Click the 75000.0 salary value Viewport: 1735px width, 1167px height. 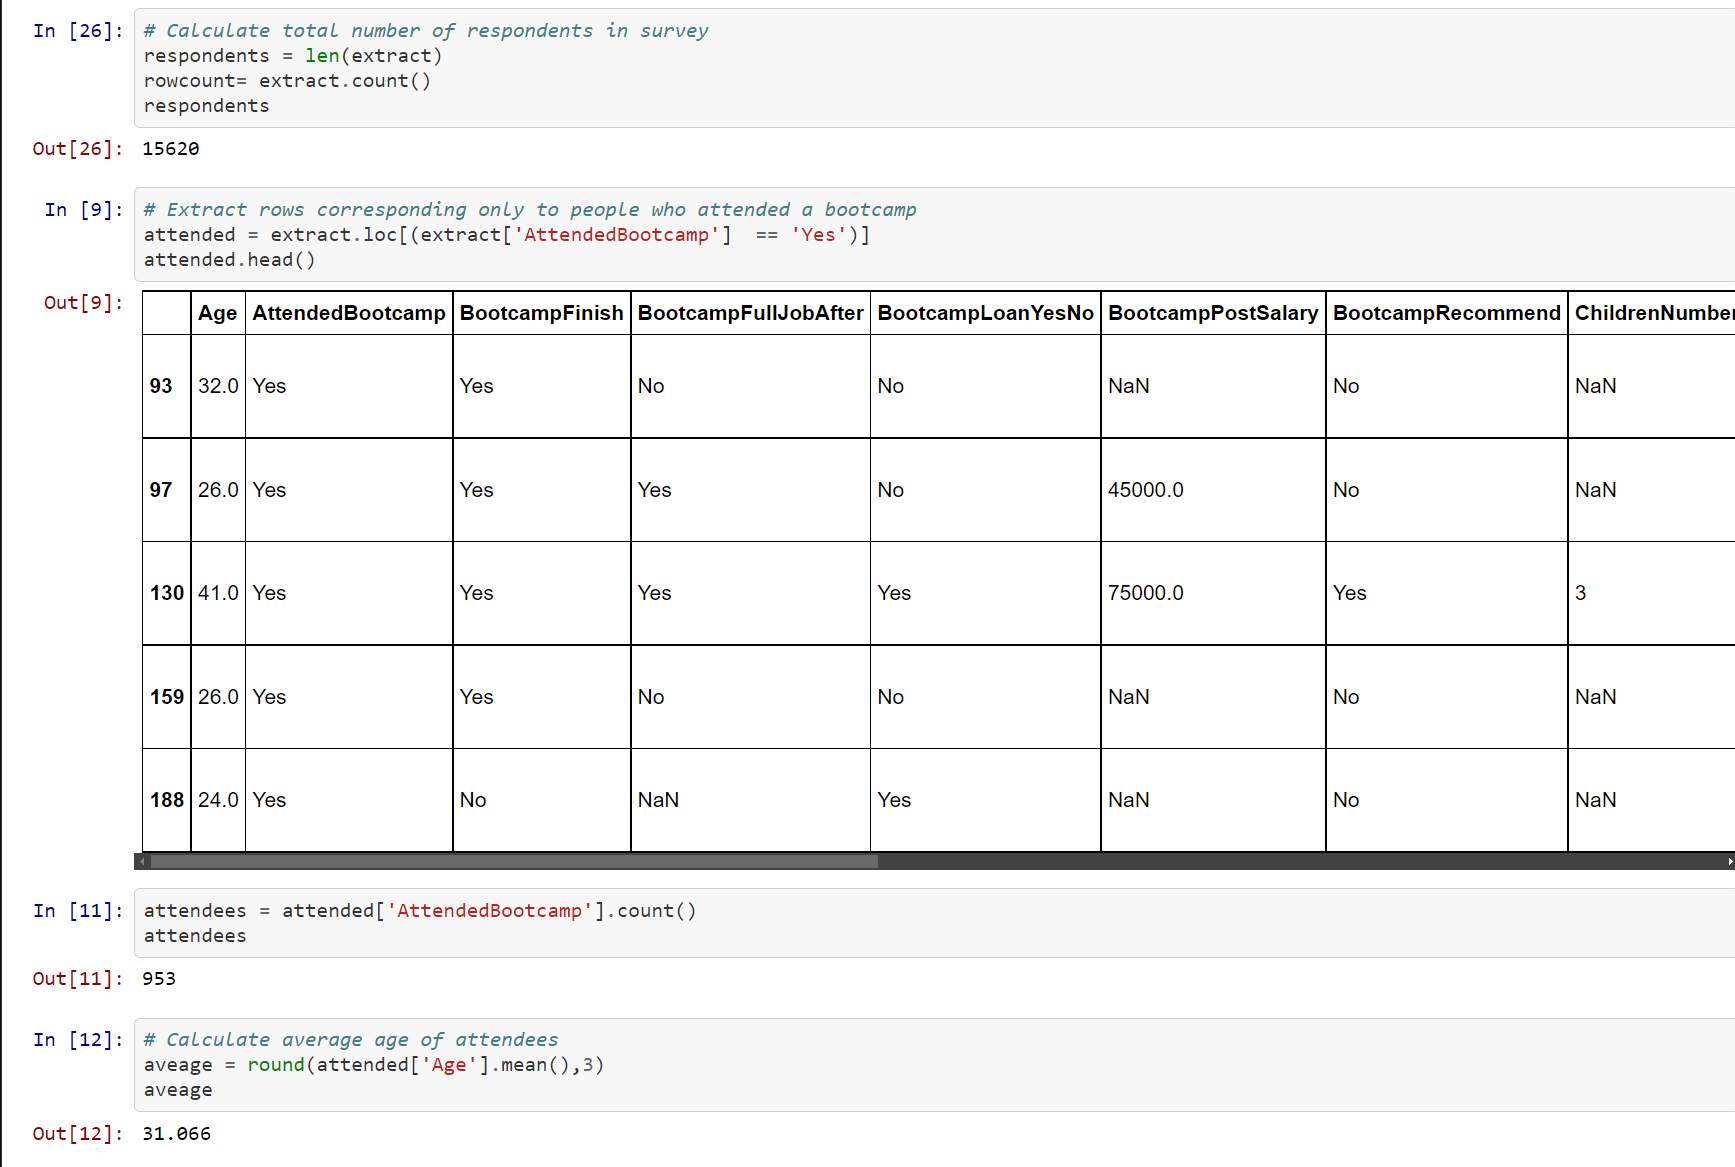tap(1146, 592)
